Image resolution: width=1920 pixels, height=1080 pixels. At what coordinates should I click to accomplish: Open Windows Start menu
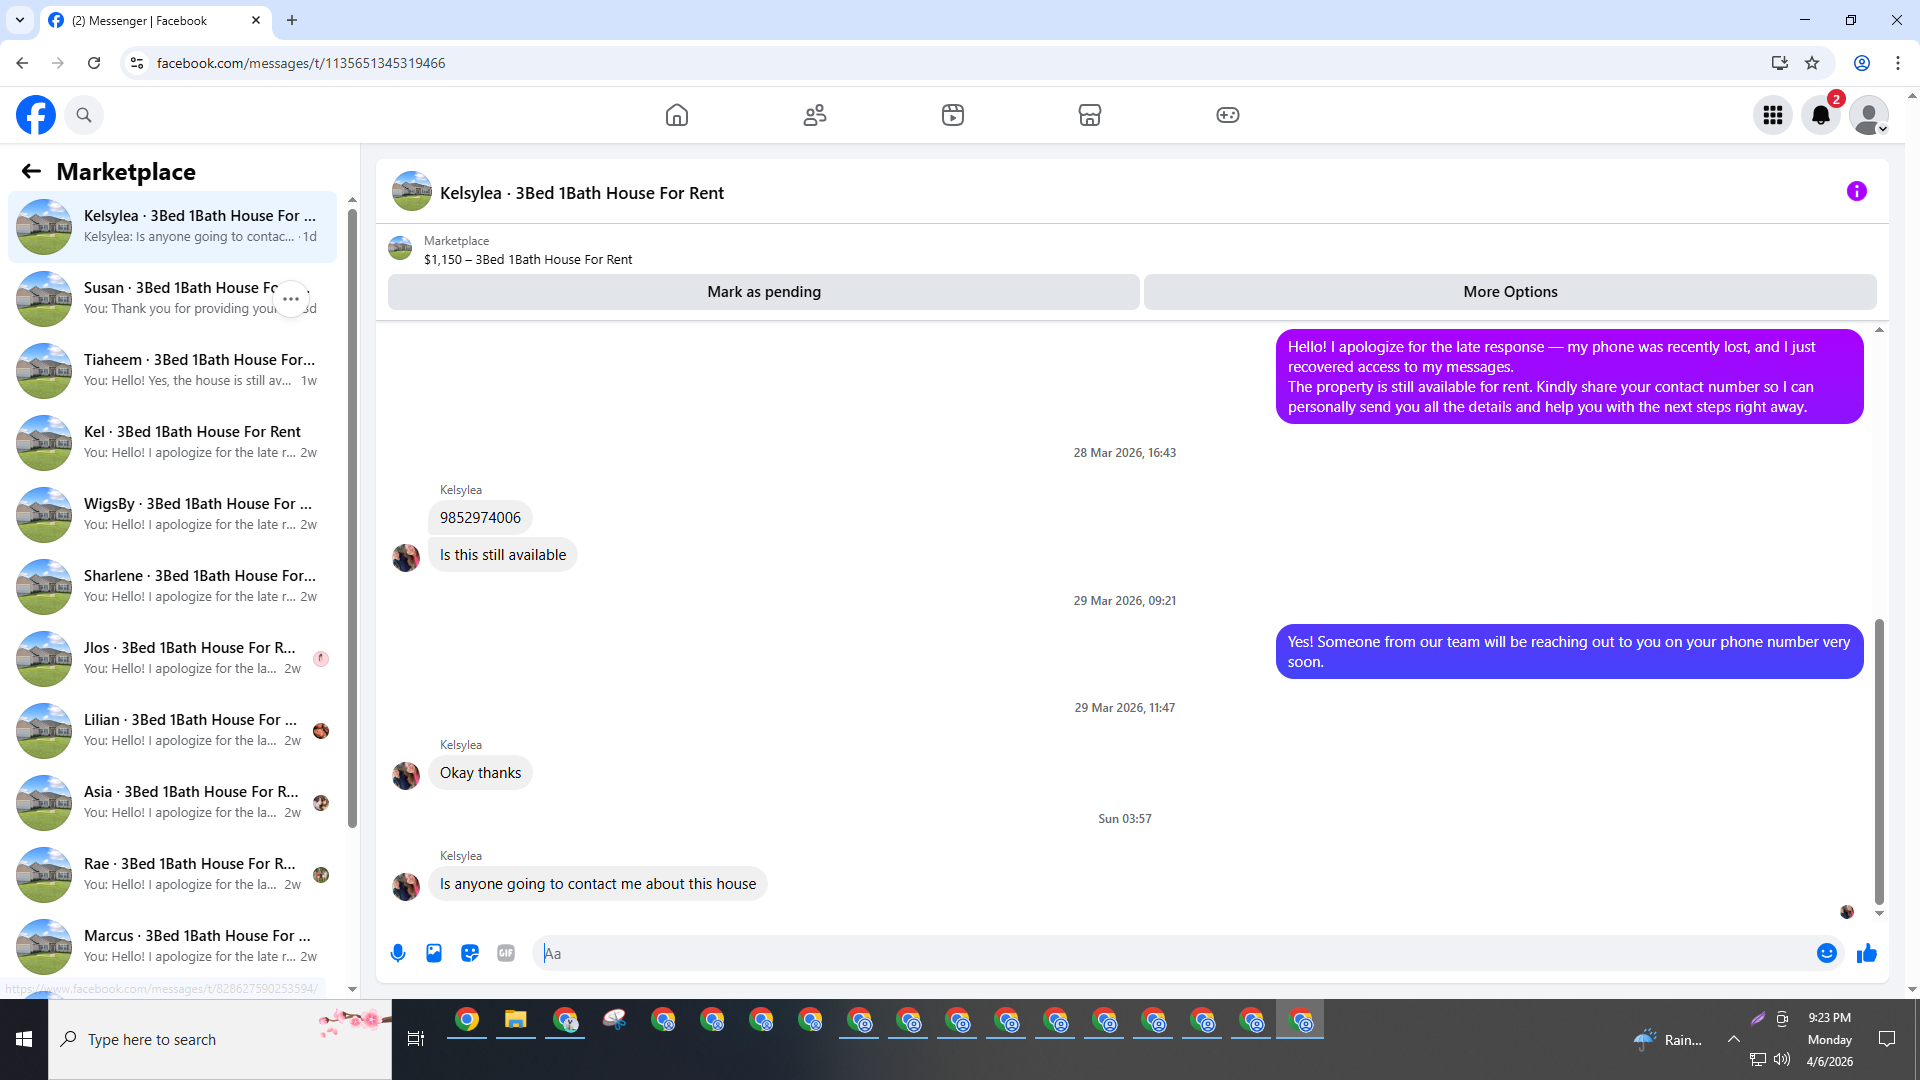click(x=24, y=1039)
